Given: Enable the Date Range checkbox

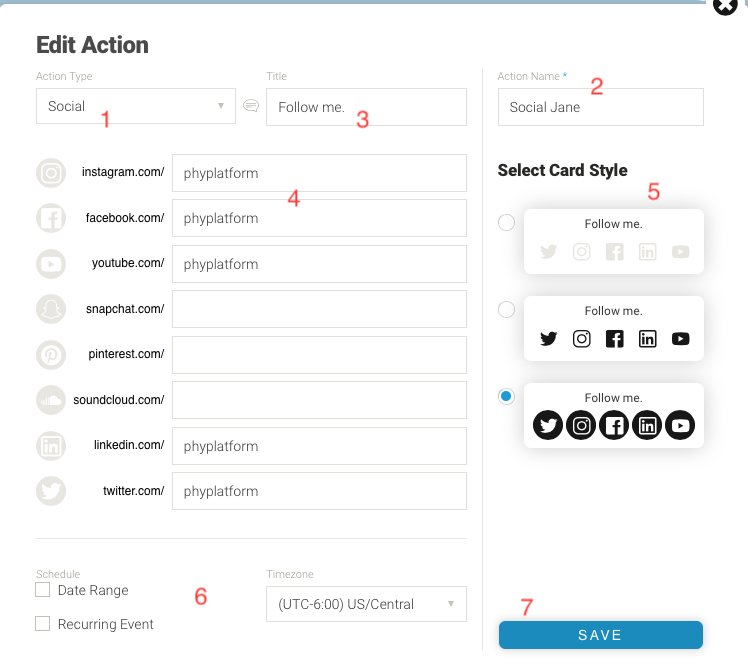Looking at the screenshot, I should pyautogui.click(x=43, y=590).
